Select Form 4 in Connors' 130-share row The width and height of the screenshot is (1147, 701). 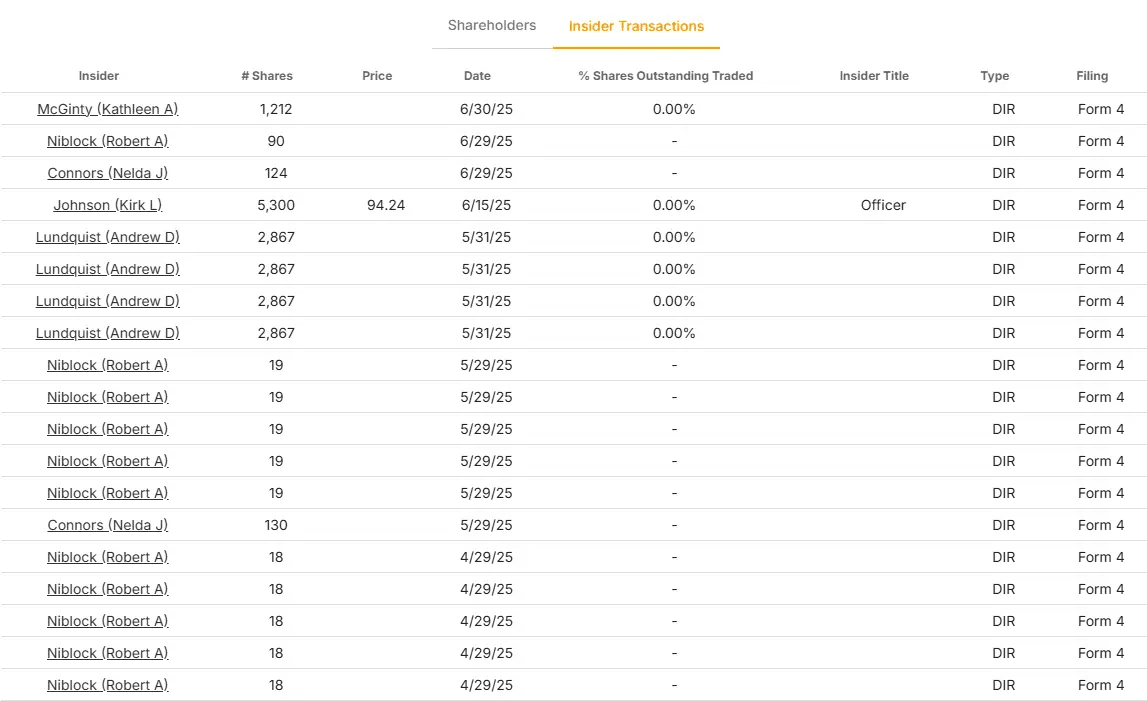[1101, 525]
